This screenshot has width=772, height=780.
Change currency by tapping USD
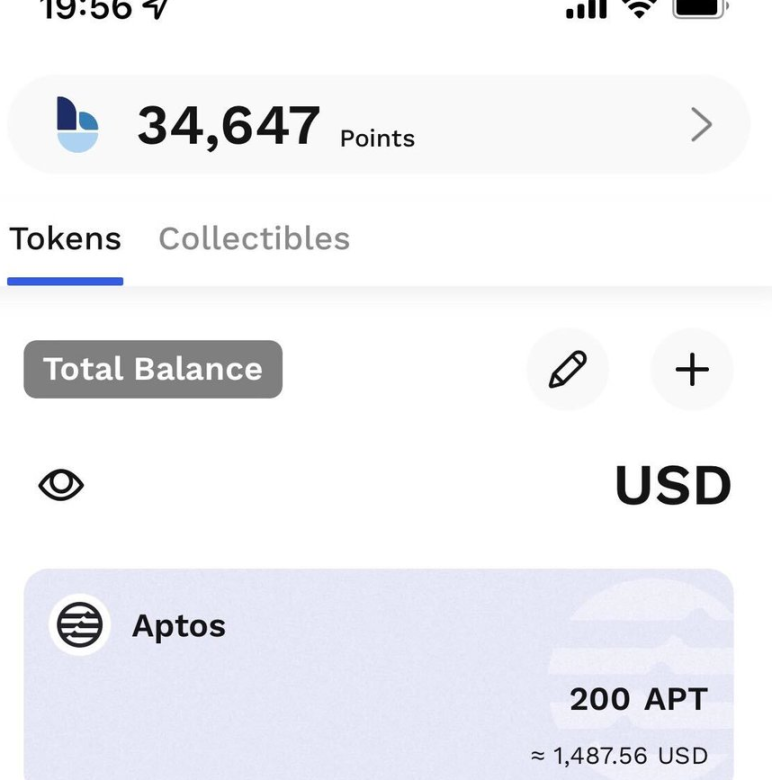[x=672, y=486]
